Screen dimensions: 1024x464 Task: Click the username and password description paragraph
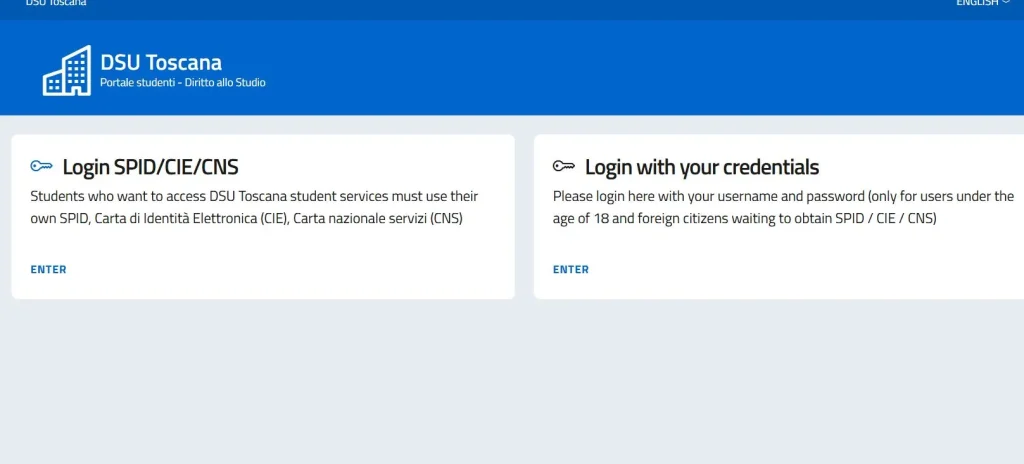pyautogui.click(x=783, y=207)
